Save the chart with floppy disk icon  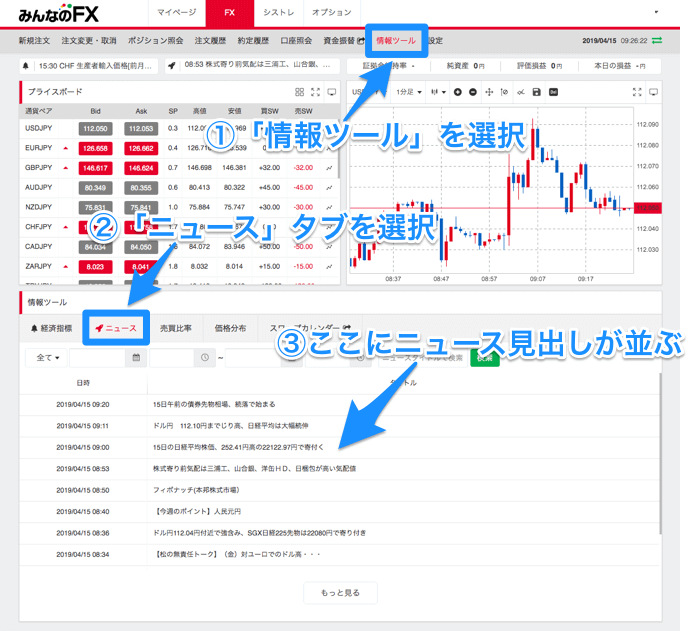[x=537, y=92]
